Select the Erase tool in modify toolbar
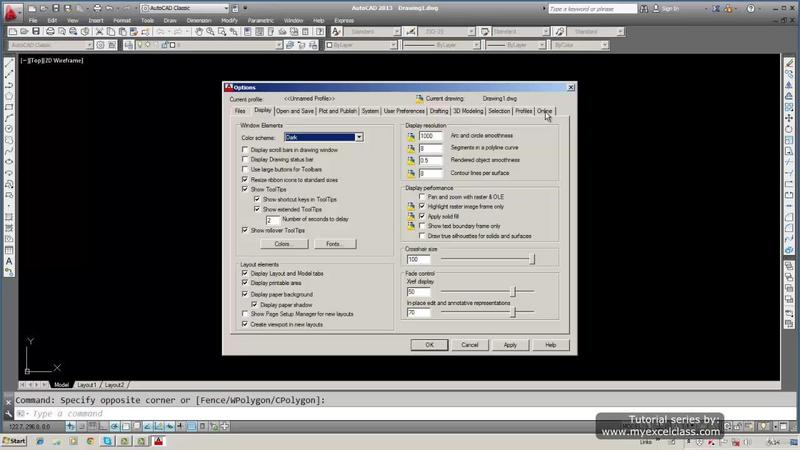The image size is (800, 450). point(789,63)
